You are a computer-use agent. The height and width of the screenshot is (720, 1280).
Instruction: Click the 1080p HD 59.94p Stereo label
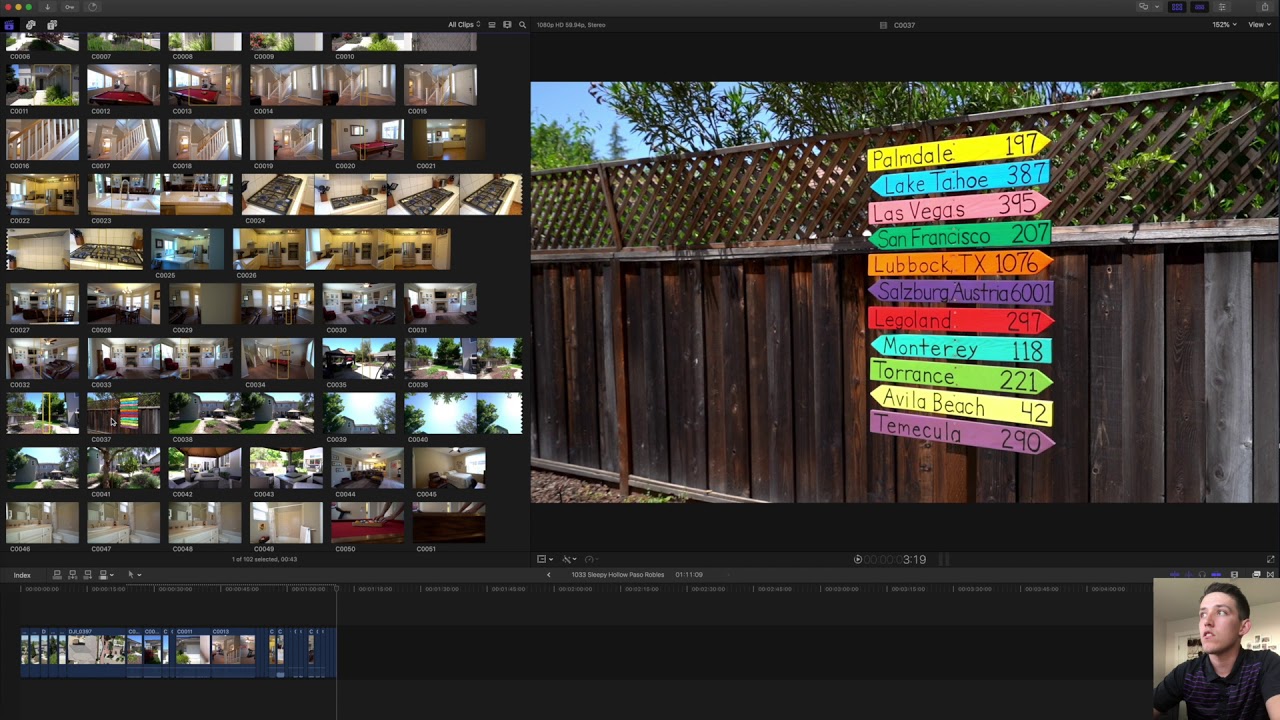pos(571,25)
